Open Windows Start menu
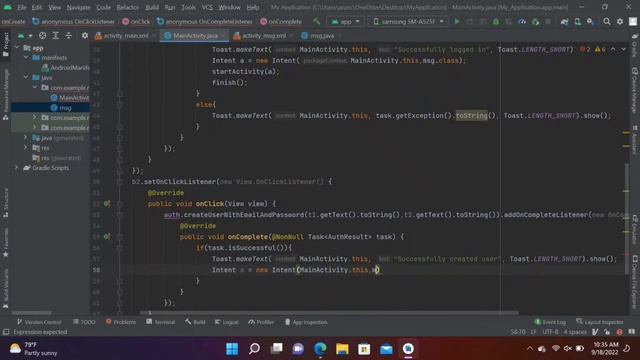 (x=232, y=349)
